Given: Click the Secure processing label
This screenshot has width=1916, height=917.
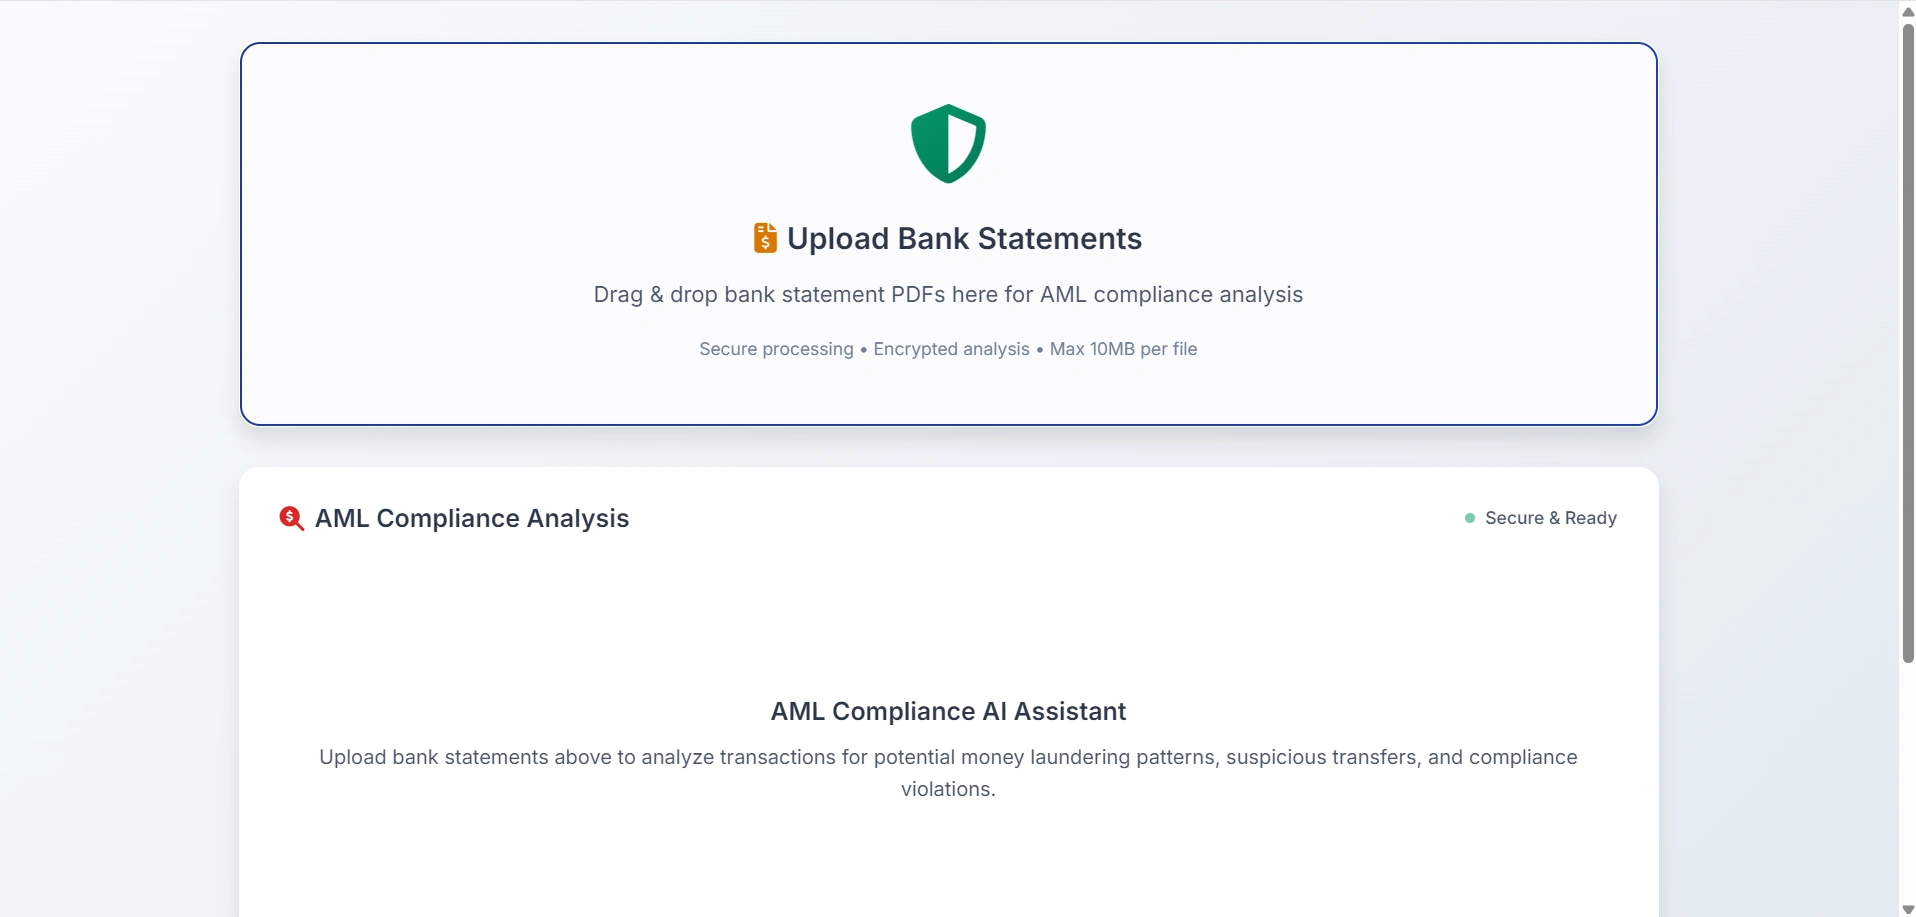Looking at the screenshot, I should (776, 349).
